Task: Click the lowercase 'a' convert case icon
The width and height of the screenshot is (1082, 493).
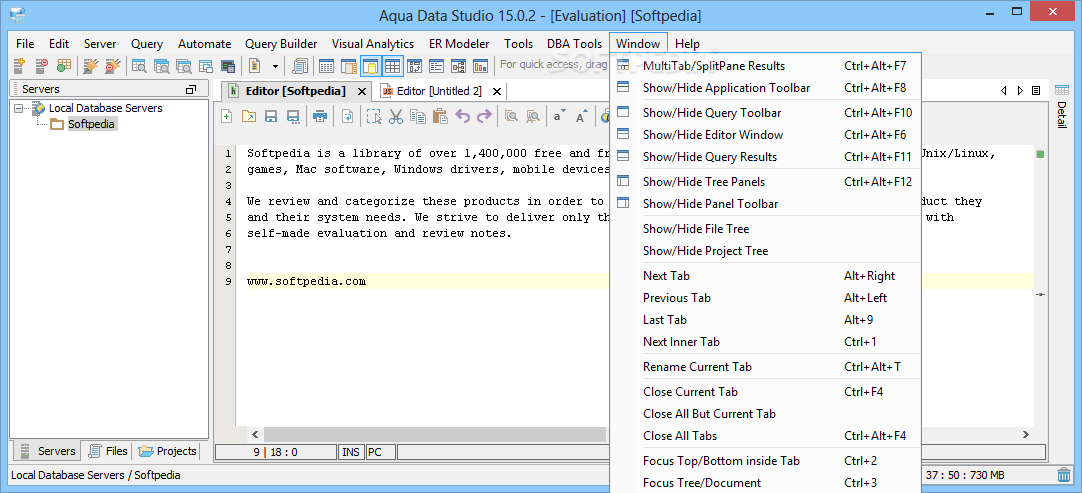Action: (x=559, y=116)
